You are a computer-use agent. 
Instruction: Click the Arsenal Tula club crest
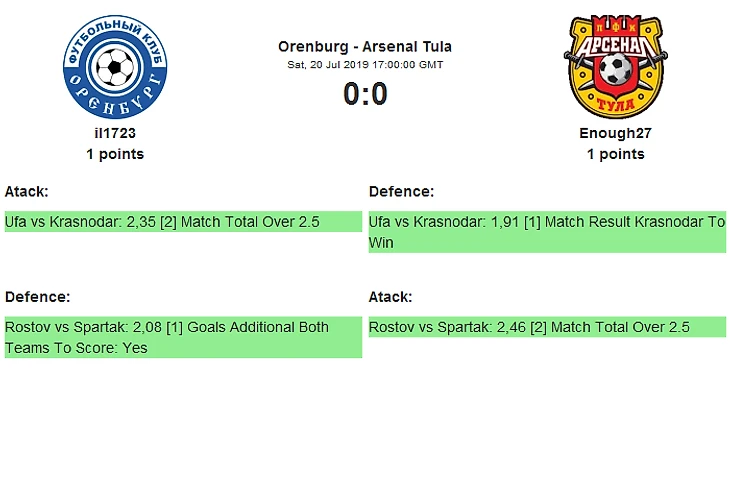(x=615, y=67)
